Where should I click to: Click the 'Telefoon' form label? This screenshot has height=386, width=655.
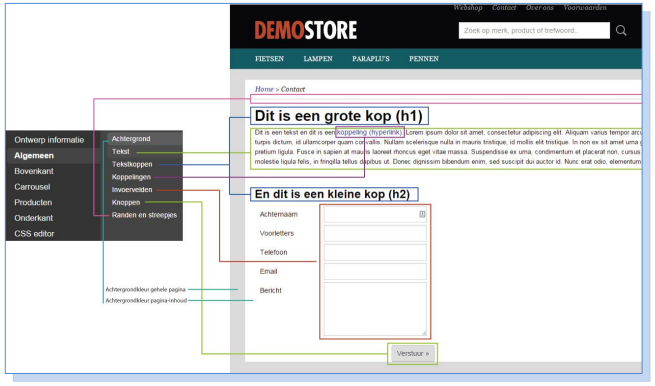click(x=273, y=252)
